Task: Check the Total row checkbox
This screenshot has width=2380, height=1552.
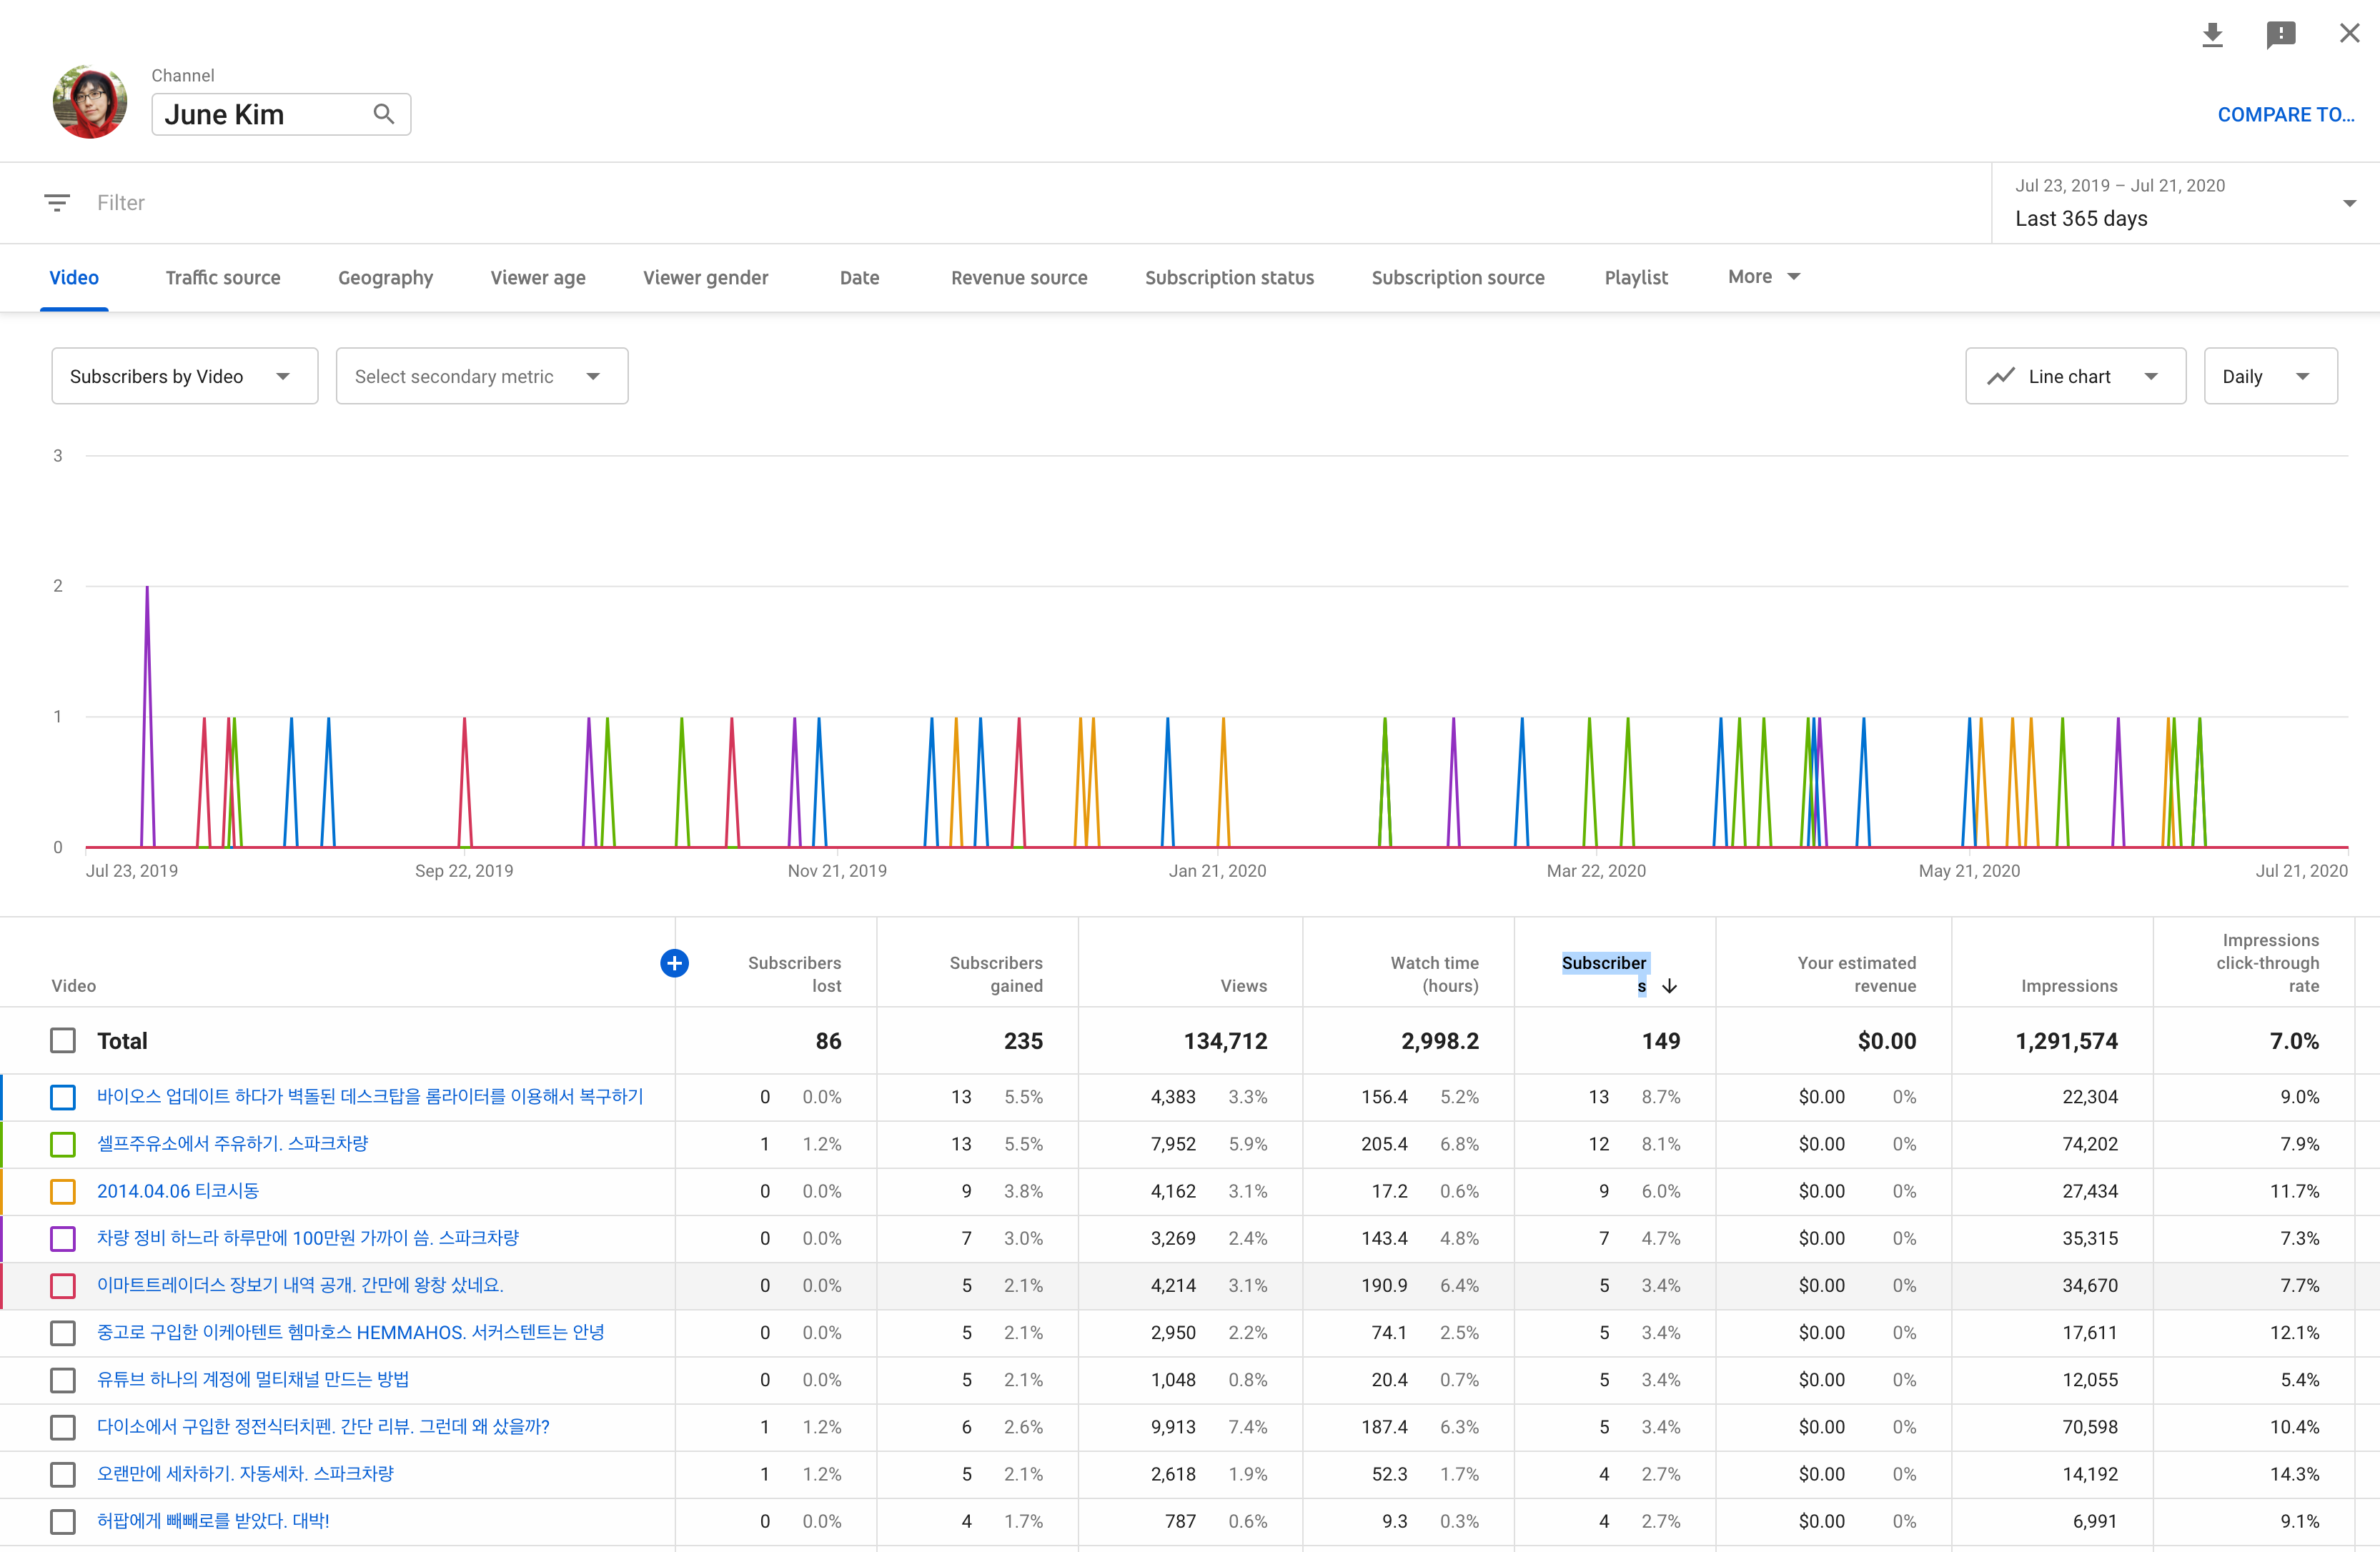Action: [x=63, y=1041]
